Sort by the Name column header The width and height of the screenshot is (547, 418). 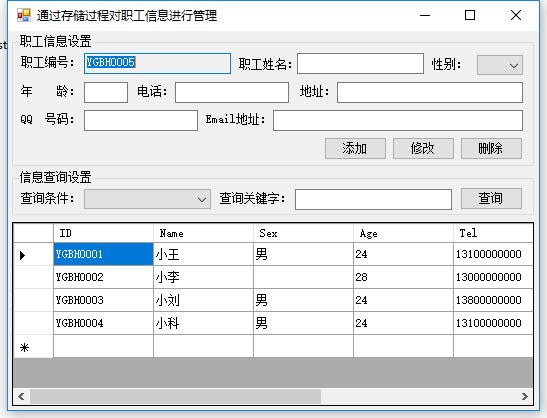click(203, 233)
